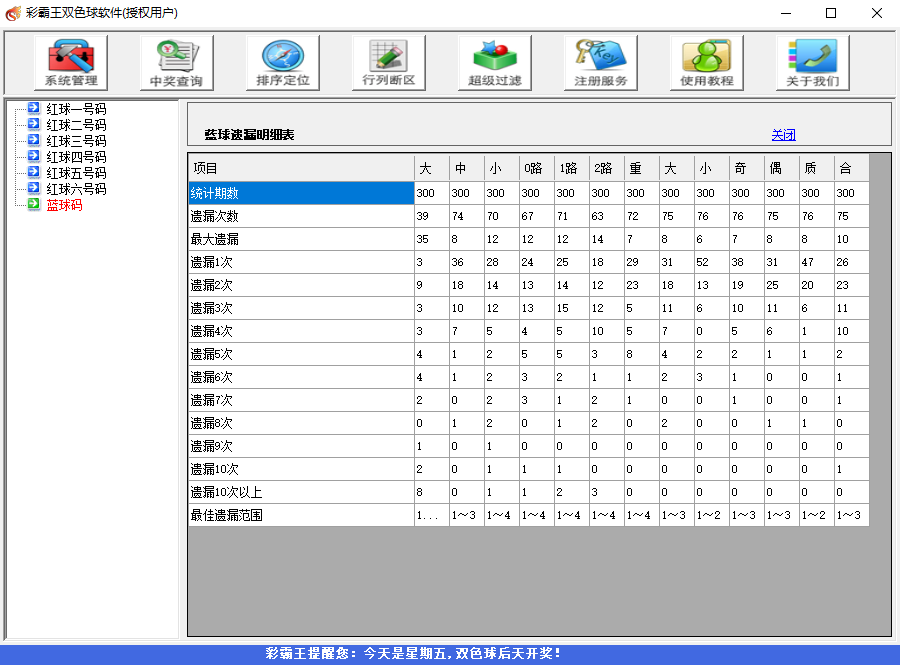Open the 使用教程 folder icon
Image resolution: width=900 pixels, height=665 pixels.
click(707, 63)
